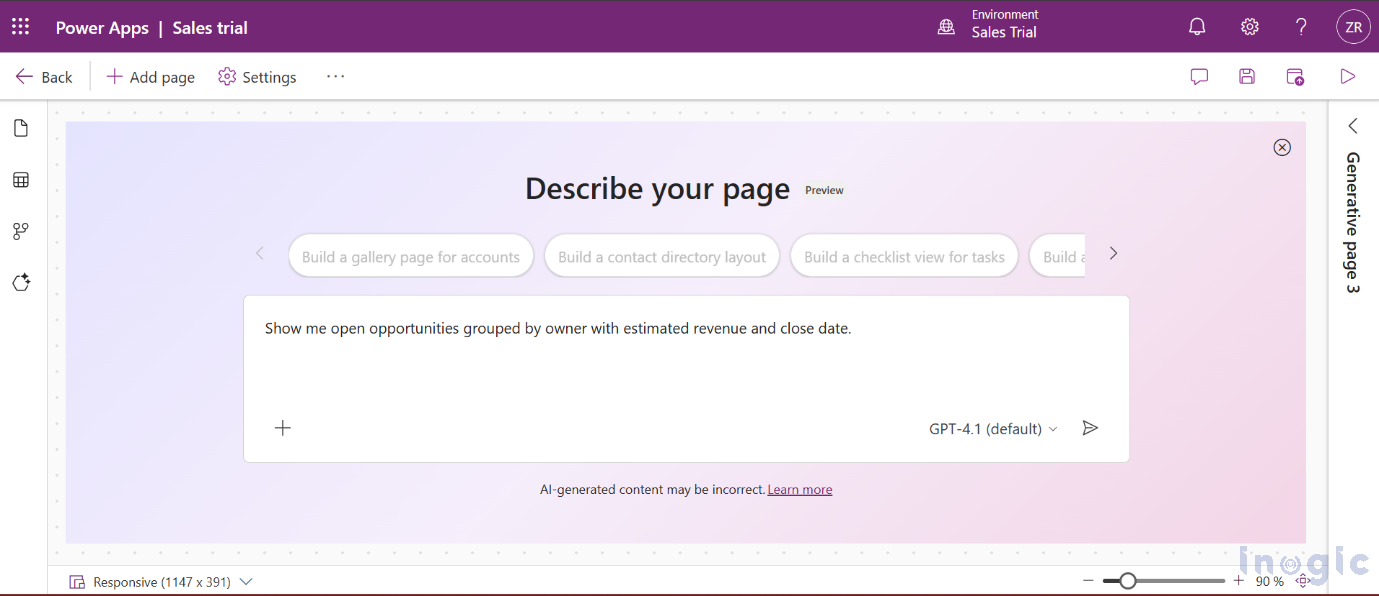Open the Automation flow icon in sidebar

[21, 231]
